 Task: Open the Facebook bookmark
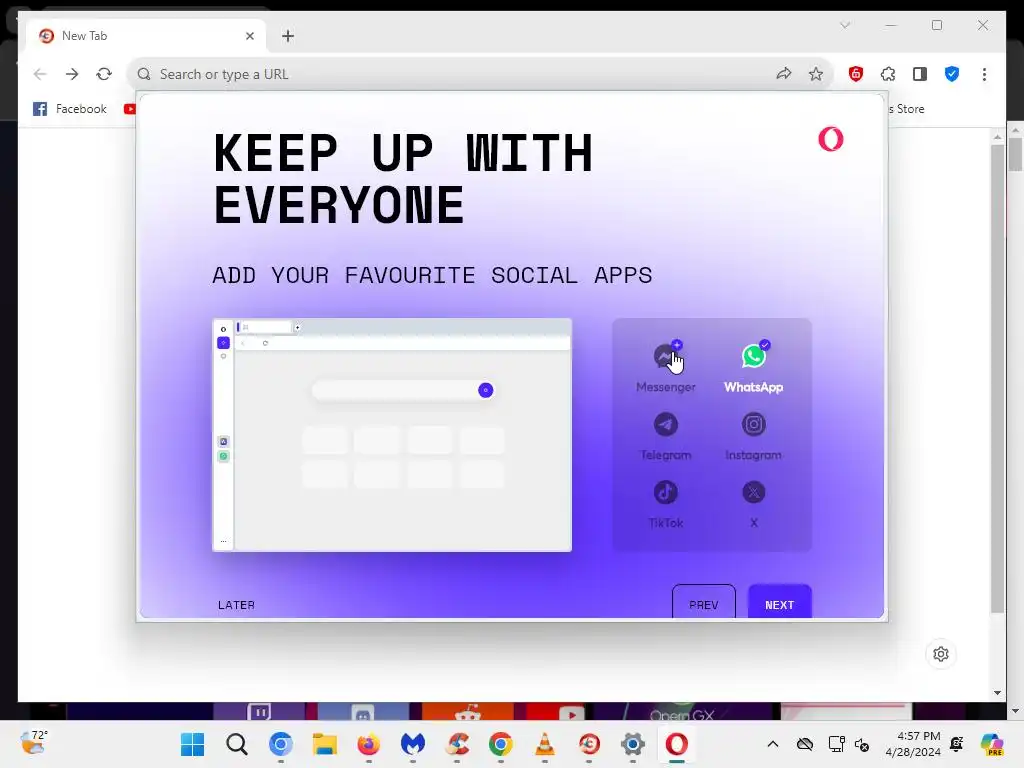click(x=70, y=109)
